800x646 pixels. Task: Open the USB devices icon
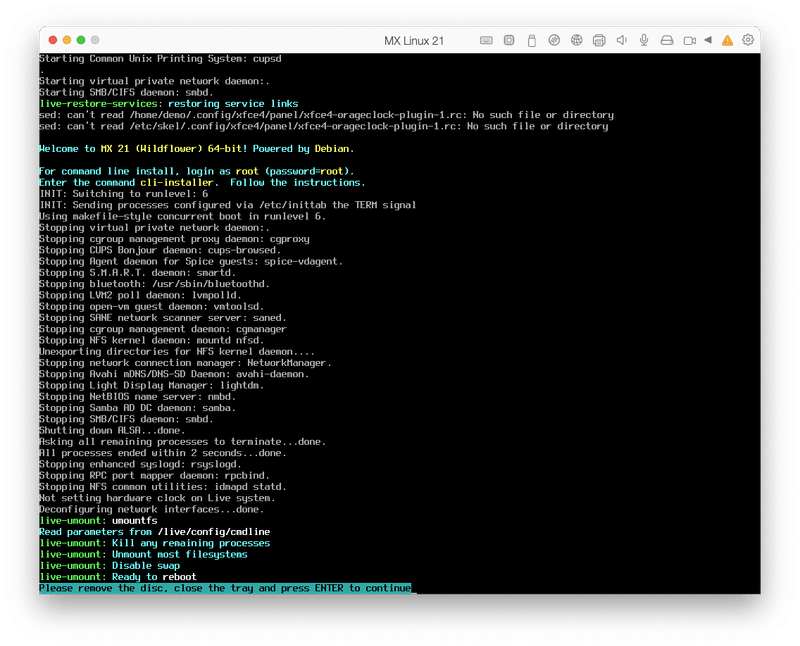(x=531, y=40)
